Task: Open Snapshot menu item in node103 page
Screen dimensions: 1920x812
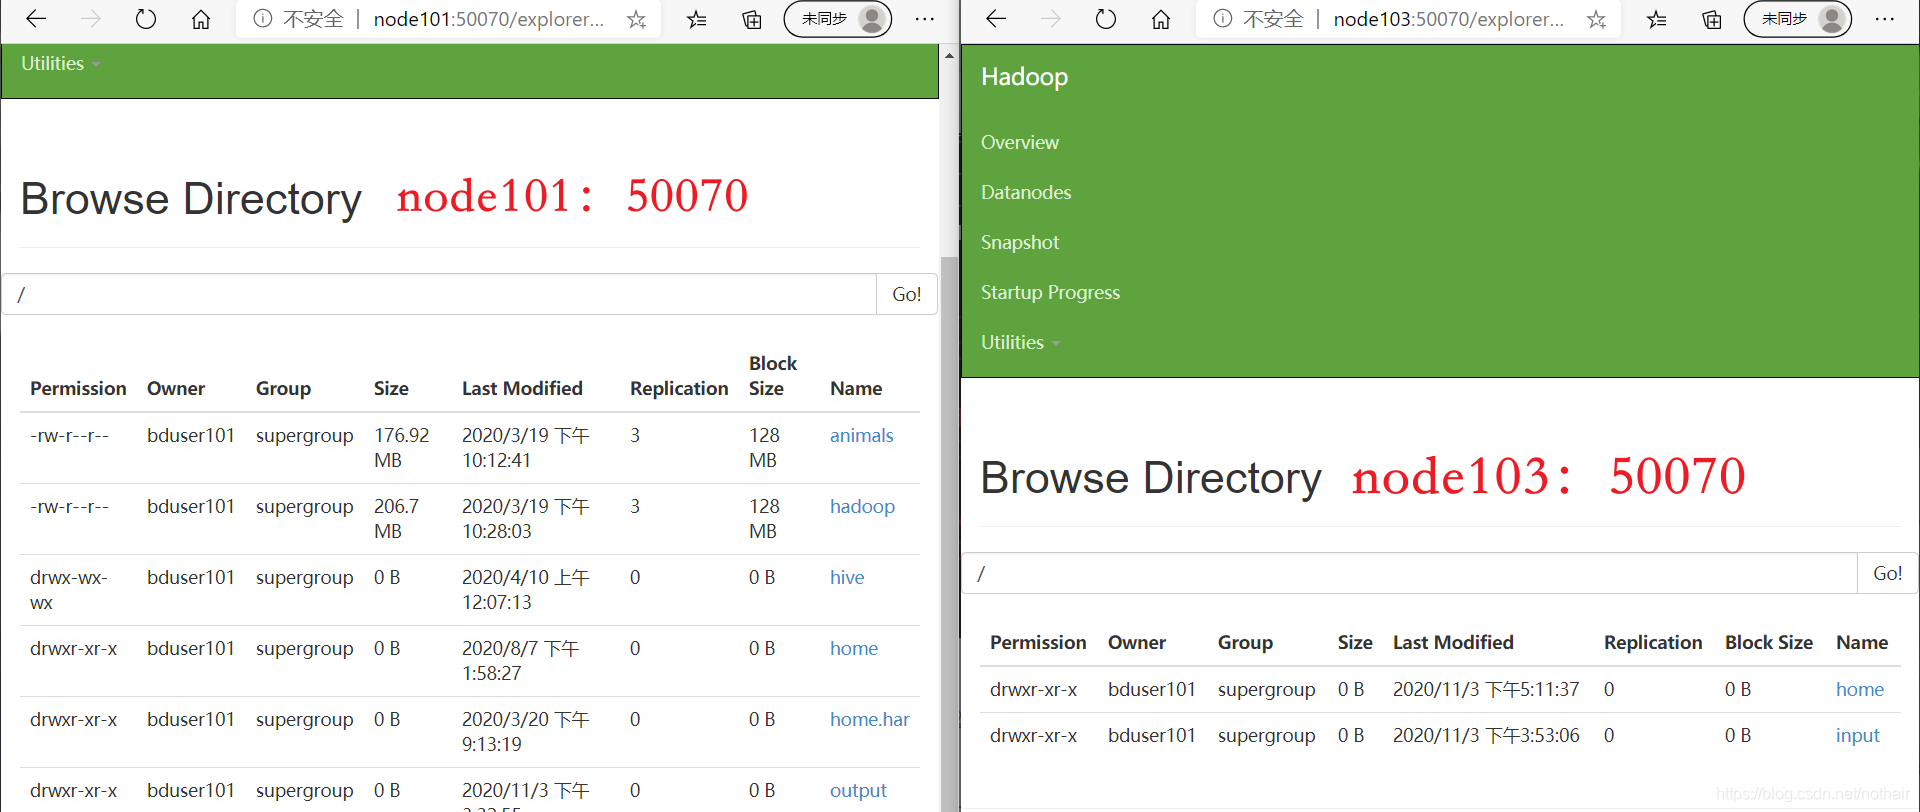Action: click(1019, 242)
